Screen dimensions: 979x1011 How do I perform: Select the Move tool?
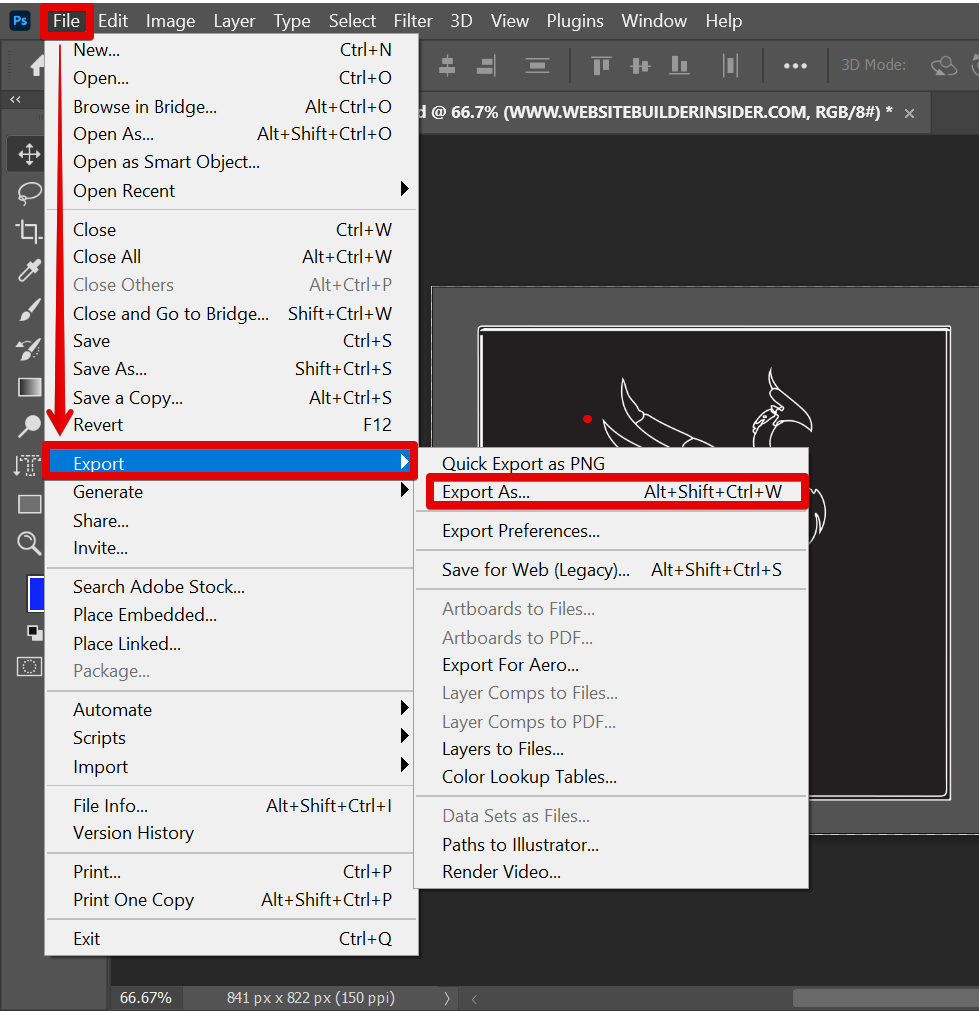pos(29,154)
